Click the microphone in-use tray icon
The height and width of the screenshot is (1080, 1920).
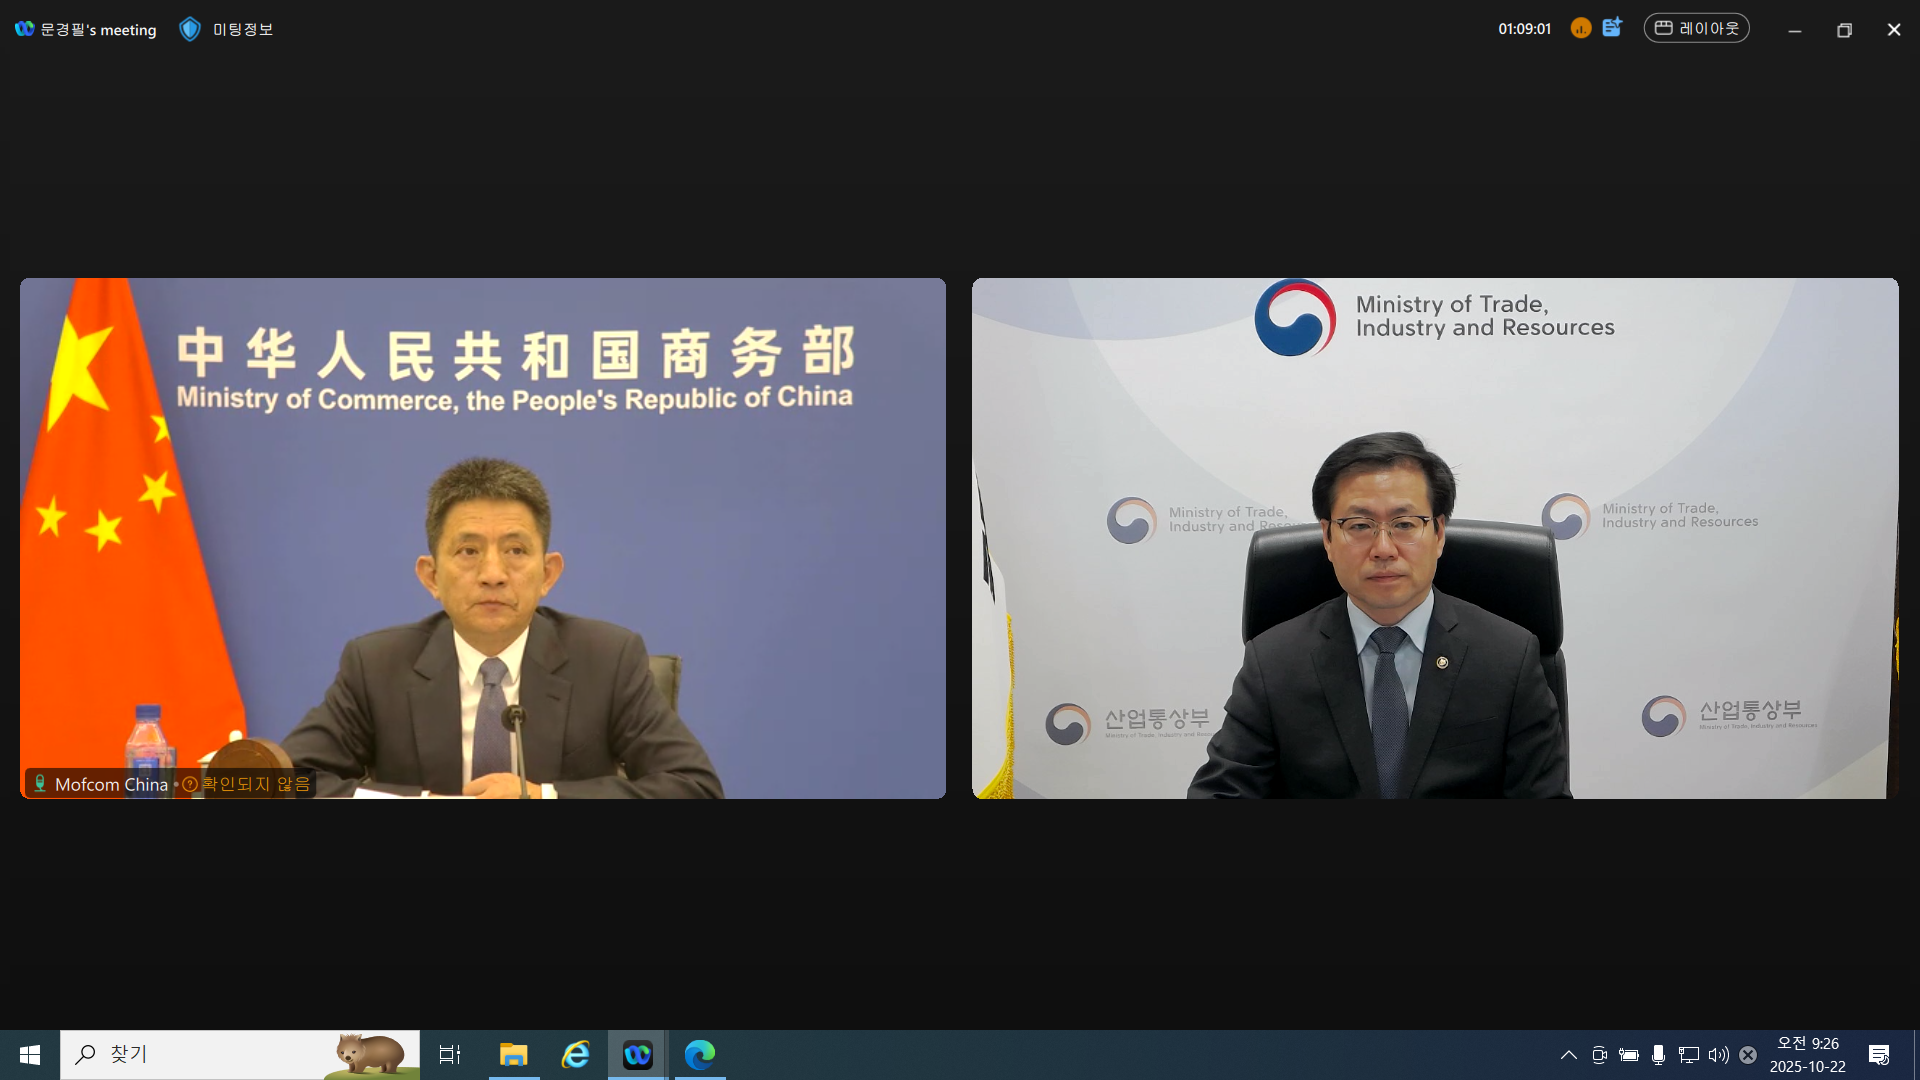(x=1659, y=1055)
